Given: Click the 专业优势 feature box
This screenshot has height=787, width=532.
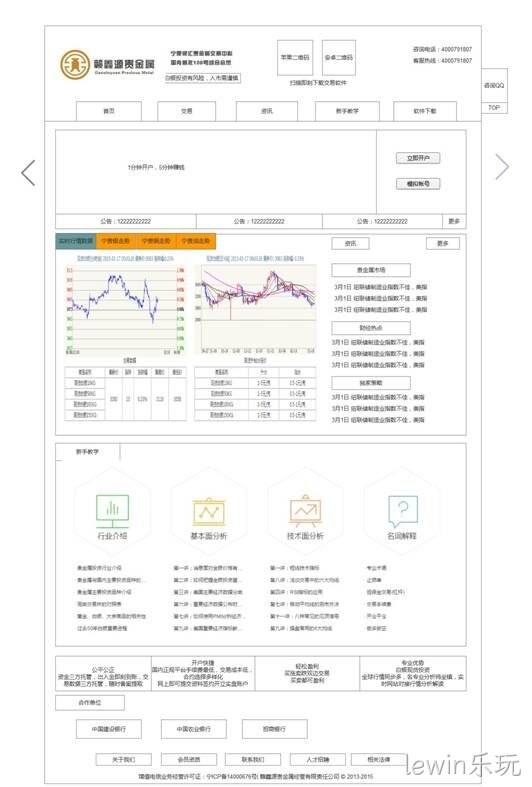Looking at the screenshot, I should [413, 674].
